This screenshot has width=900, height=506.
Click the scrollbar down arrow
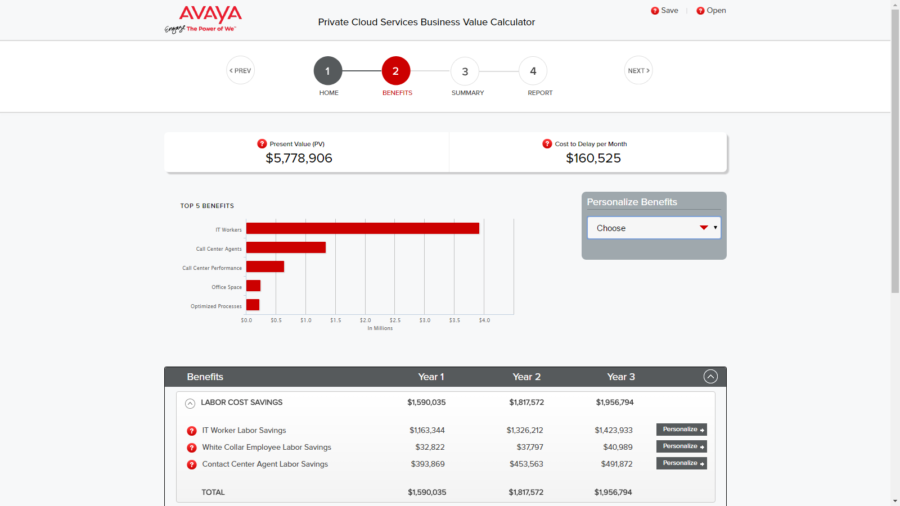click(x=895, y=501)
